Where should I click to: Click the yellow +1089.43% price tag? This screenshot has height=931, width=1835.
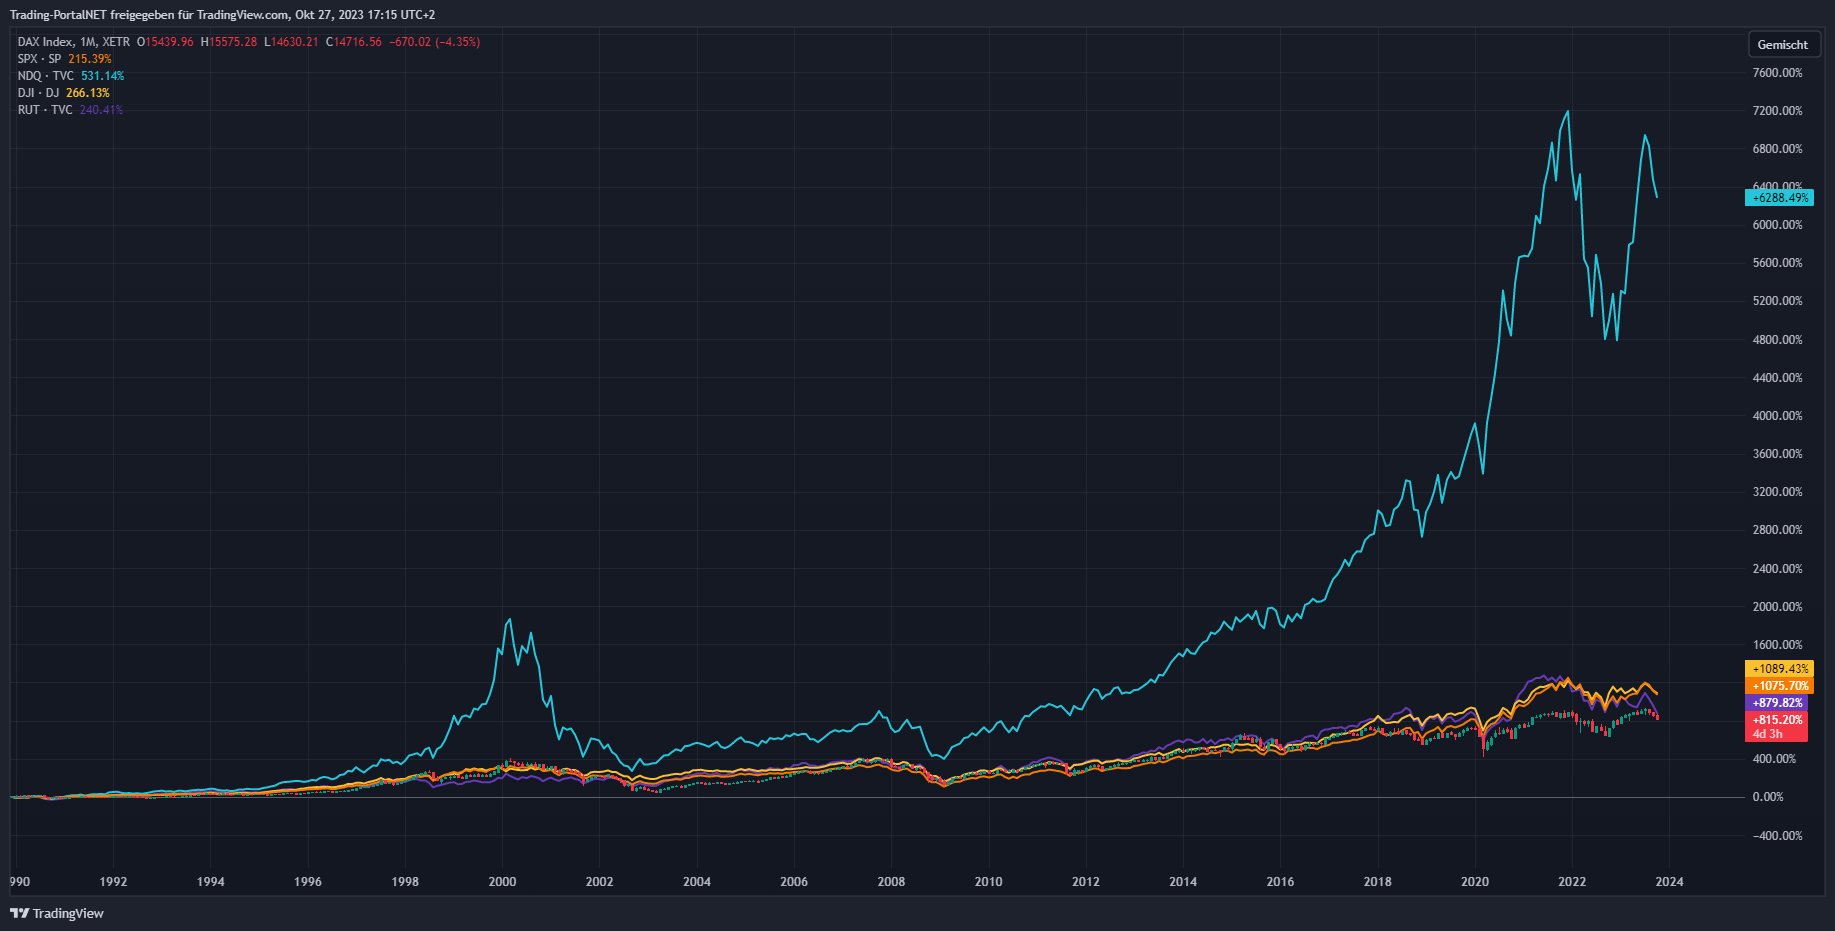point(1780,669)
